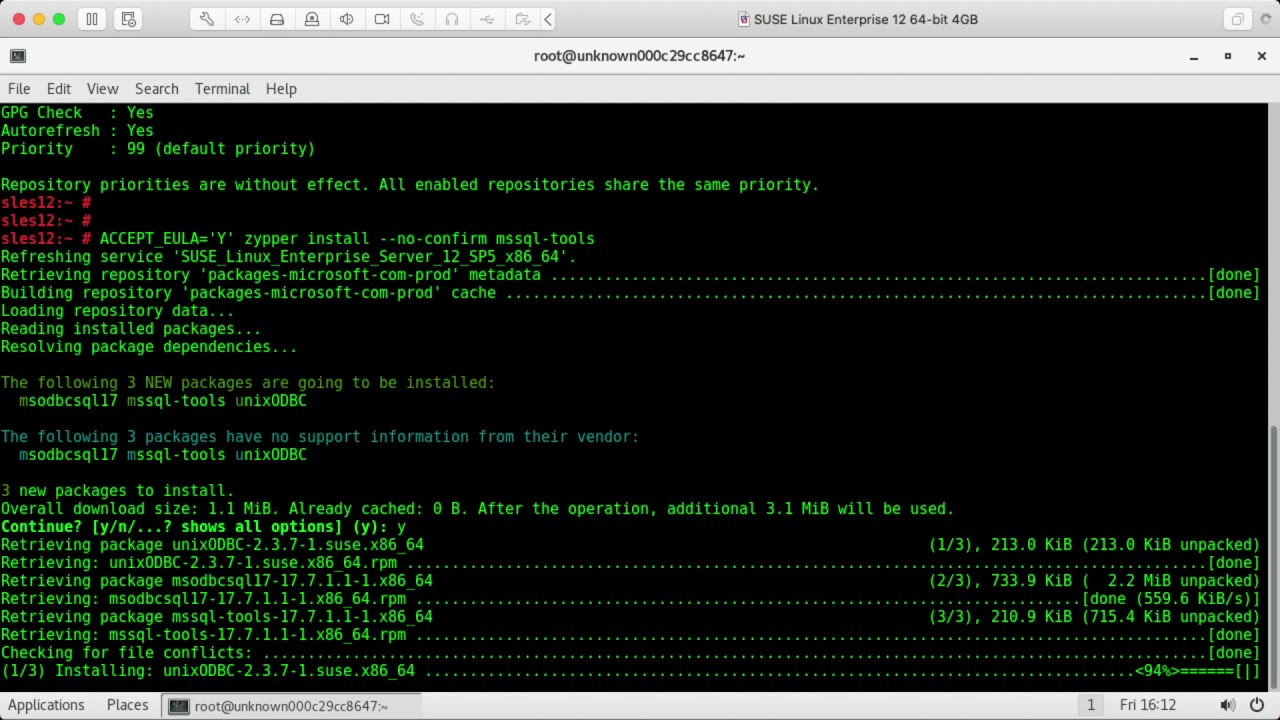Click 'Resolving package dependencies...' line
The image size is (1280, 720).
click(x=149, y=347)
